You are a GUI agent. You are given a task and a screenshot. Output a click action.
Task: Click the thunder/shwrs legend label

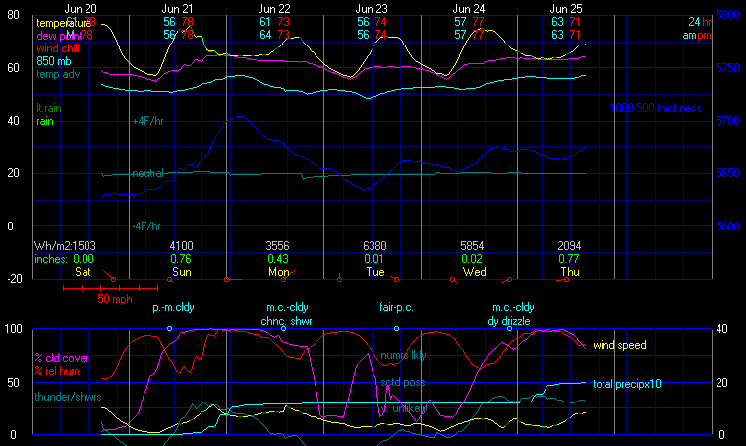[x=68, y=397]
